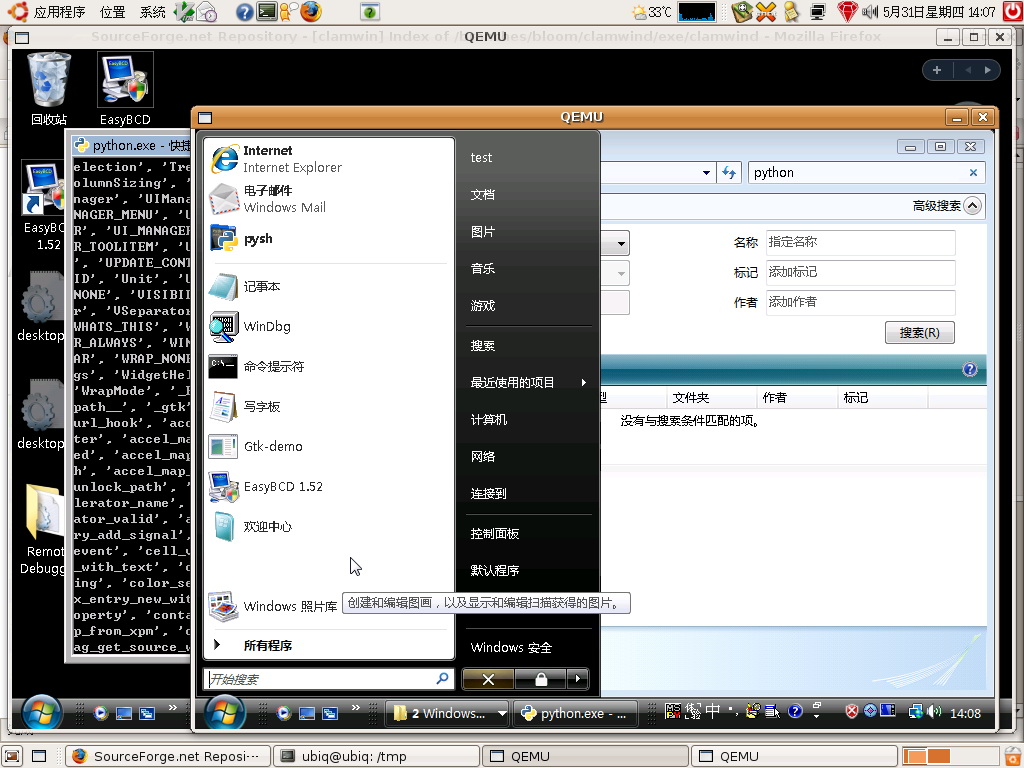Click the Start orb beside the 2 Windows button
Viewport: 1024px width, 768px height.
[225, 712]
